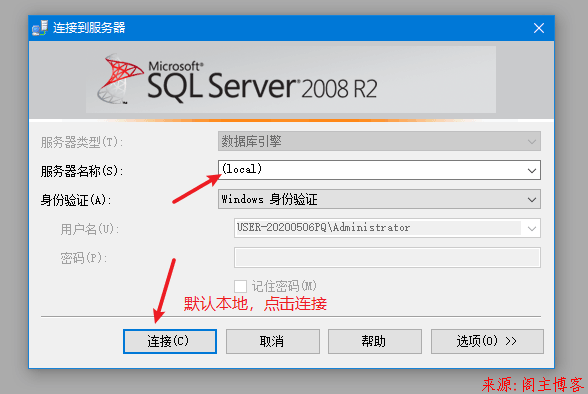This screenshot has height=394, width=588.
Task: Click the SQL Server 2008 R2 logo
Action: (238, 79)
